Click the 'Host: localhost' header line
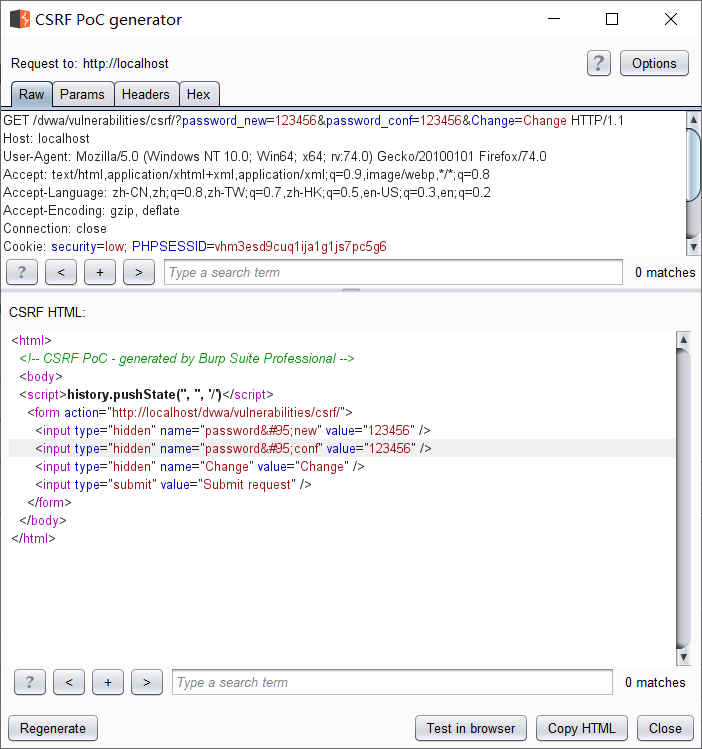This screenshot has height=749, width=702. coord(46,139)
